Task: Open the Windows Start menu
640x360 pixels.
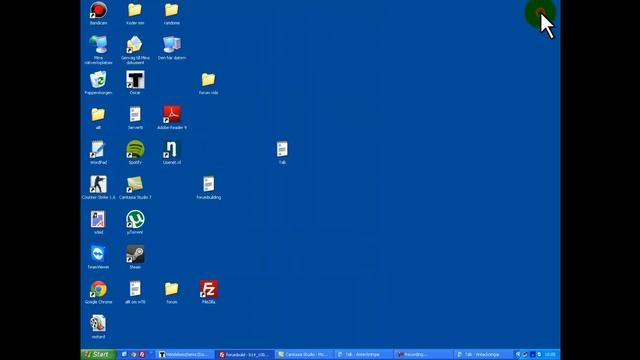Action: 99,354
